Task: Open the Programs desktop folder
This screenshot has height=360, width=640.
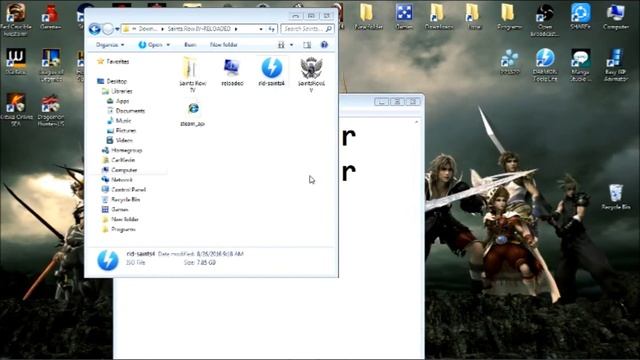Action: tap(509, 16)
